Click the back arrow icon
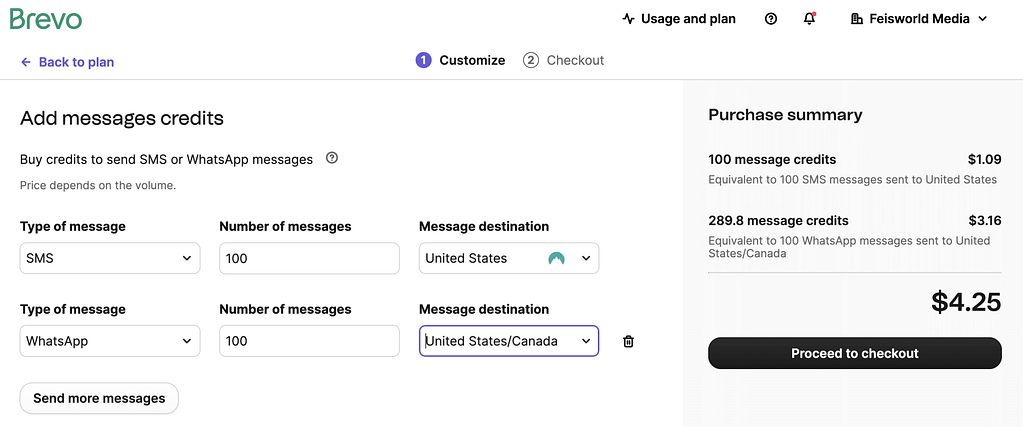This screenshot has width=1023, height=427. pos(26,62)
